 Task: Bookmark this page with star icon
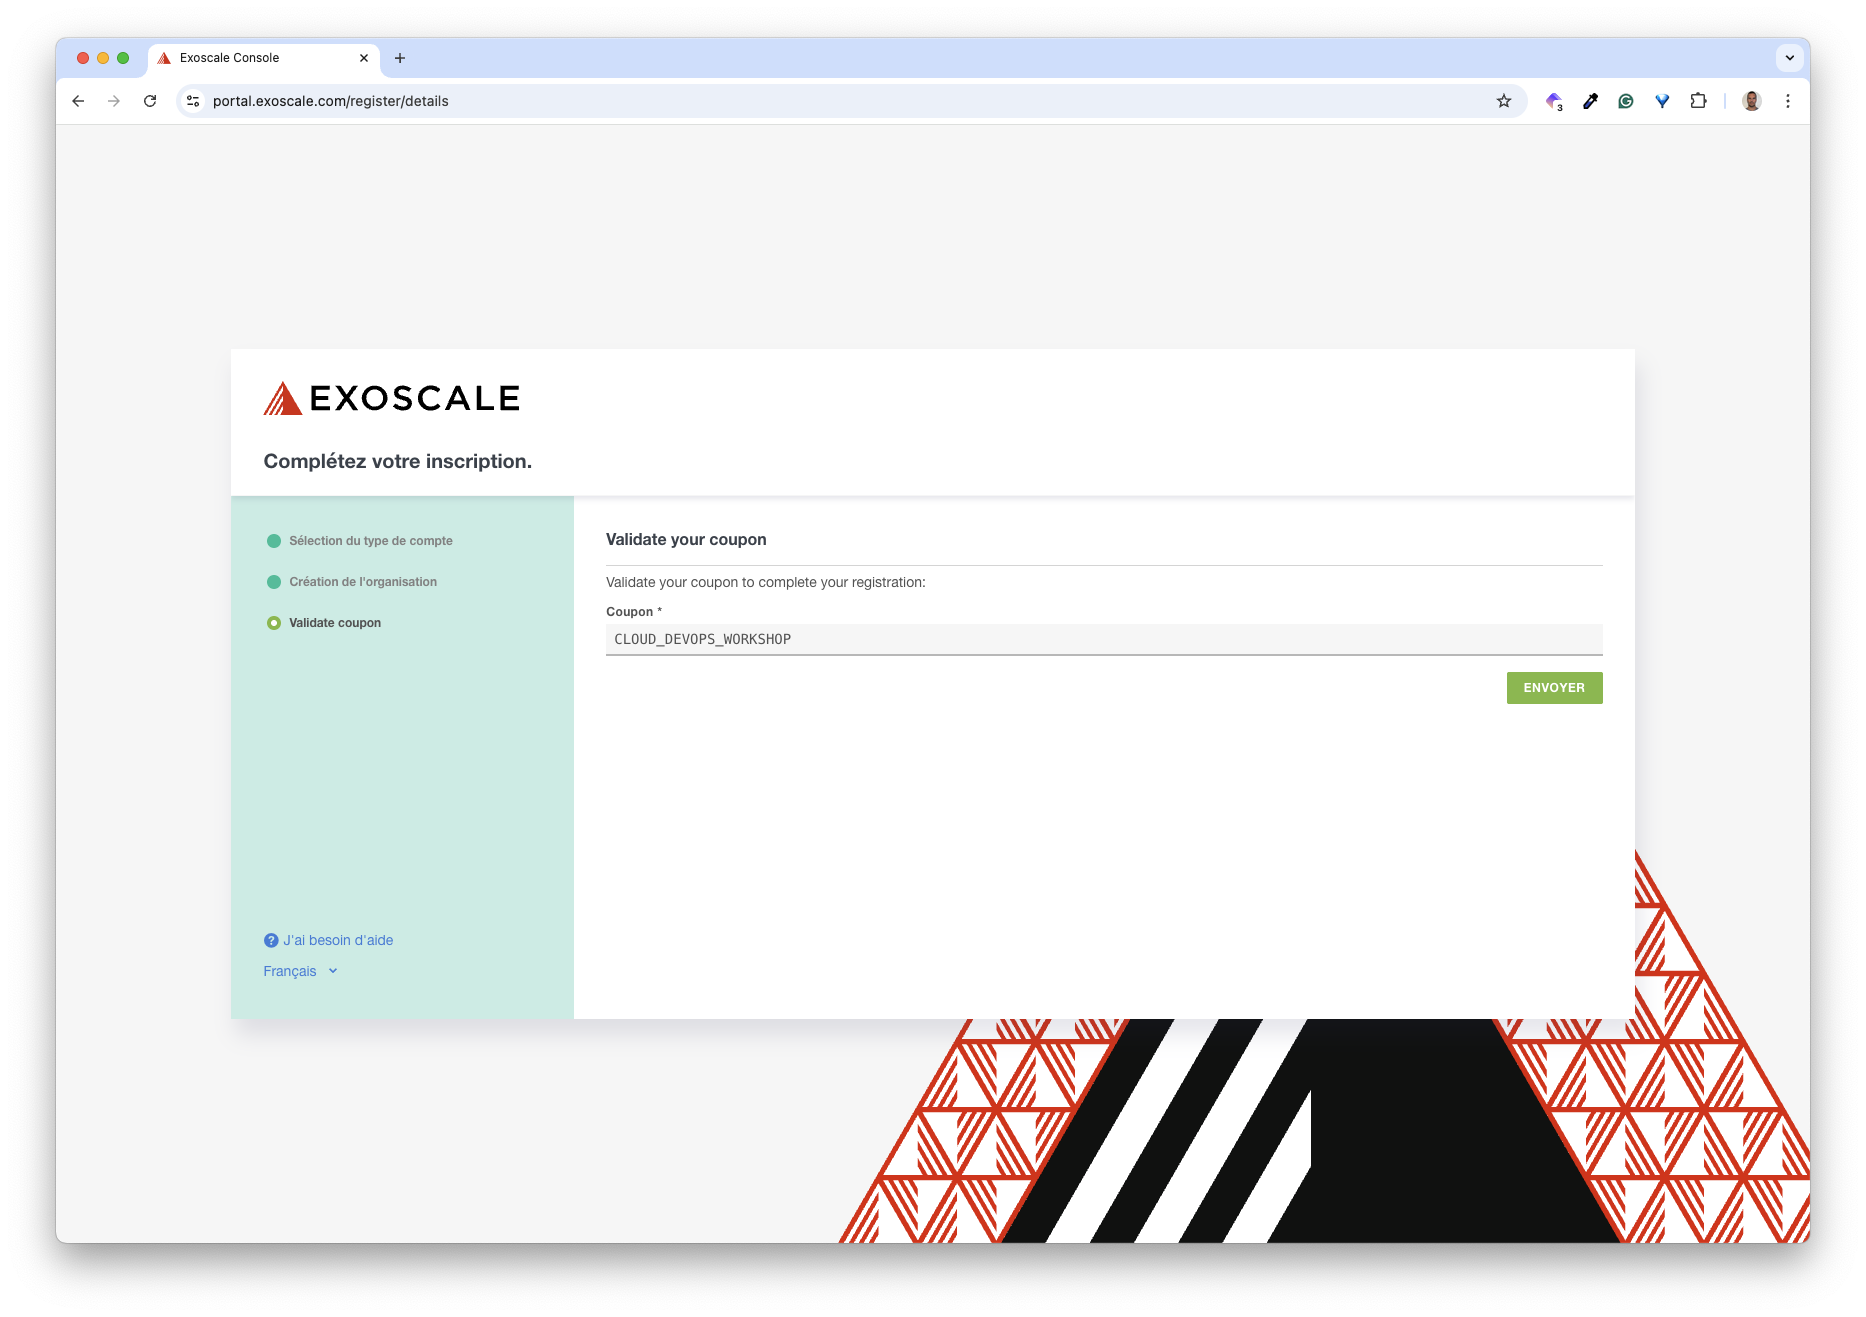click(x=1503, y=101)
